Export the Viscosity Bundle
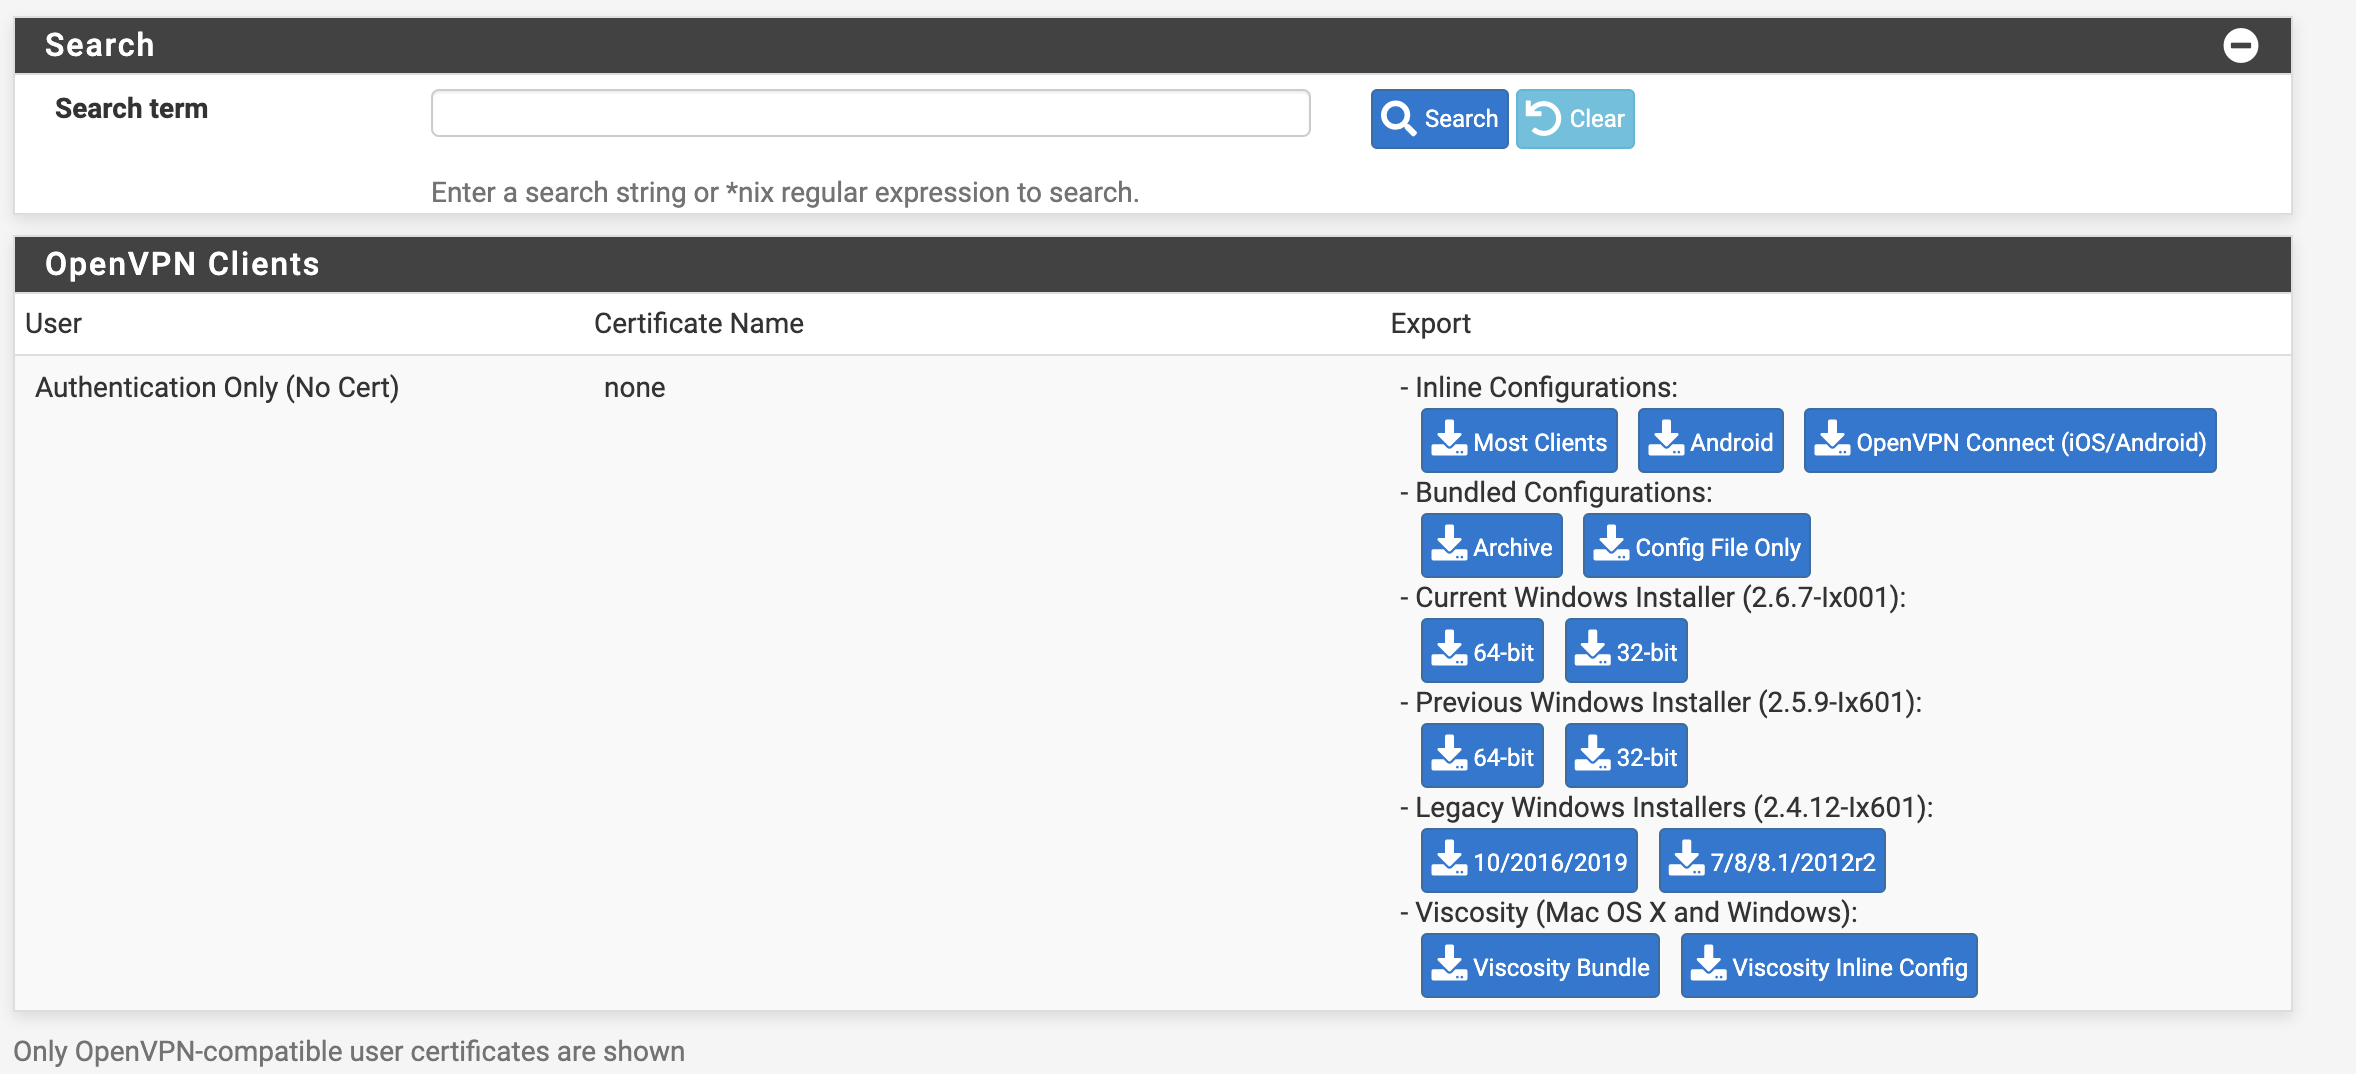Screen dimensions: 2356x1074 (x=1539, y=966)
